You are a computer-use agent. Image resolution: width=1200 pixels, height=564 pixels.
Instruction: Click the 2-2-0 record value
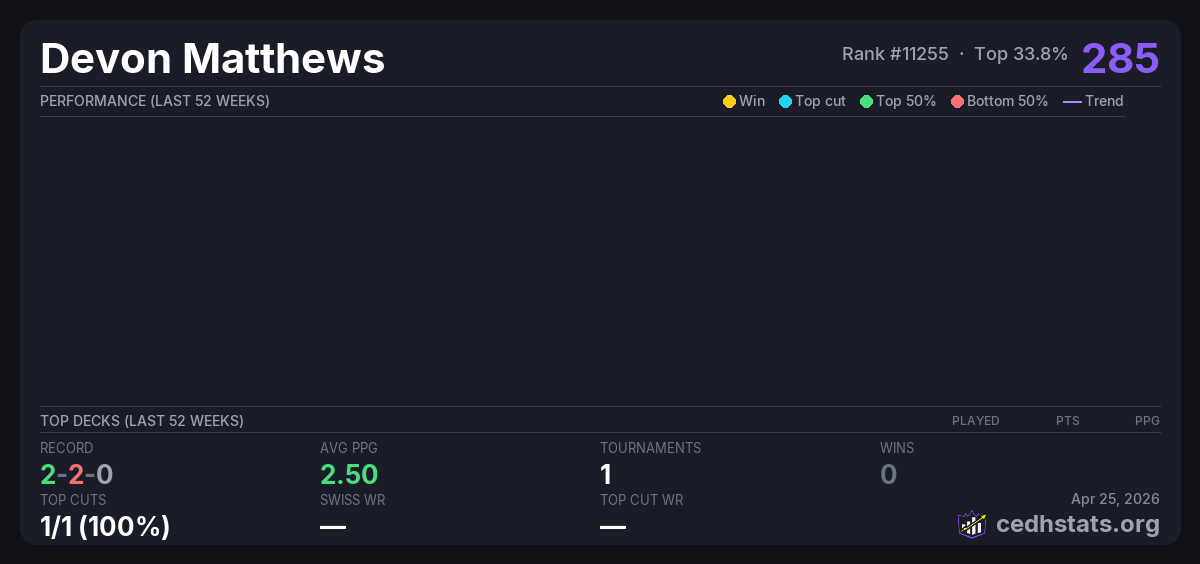click(x=76, y=474)
